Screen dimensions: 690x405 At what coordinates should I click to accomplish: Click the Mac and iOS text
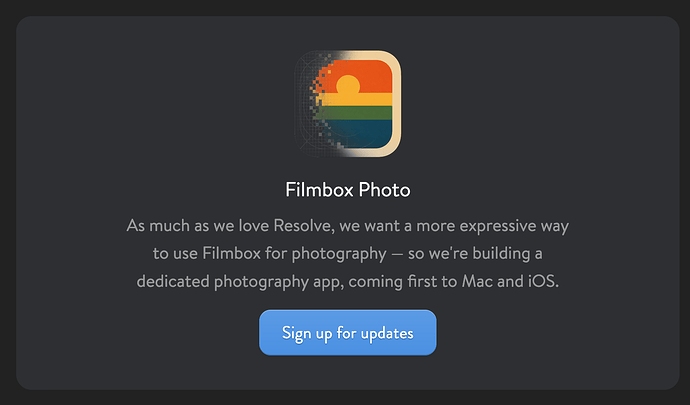[510, 281]
